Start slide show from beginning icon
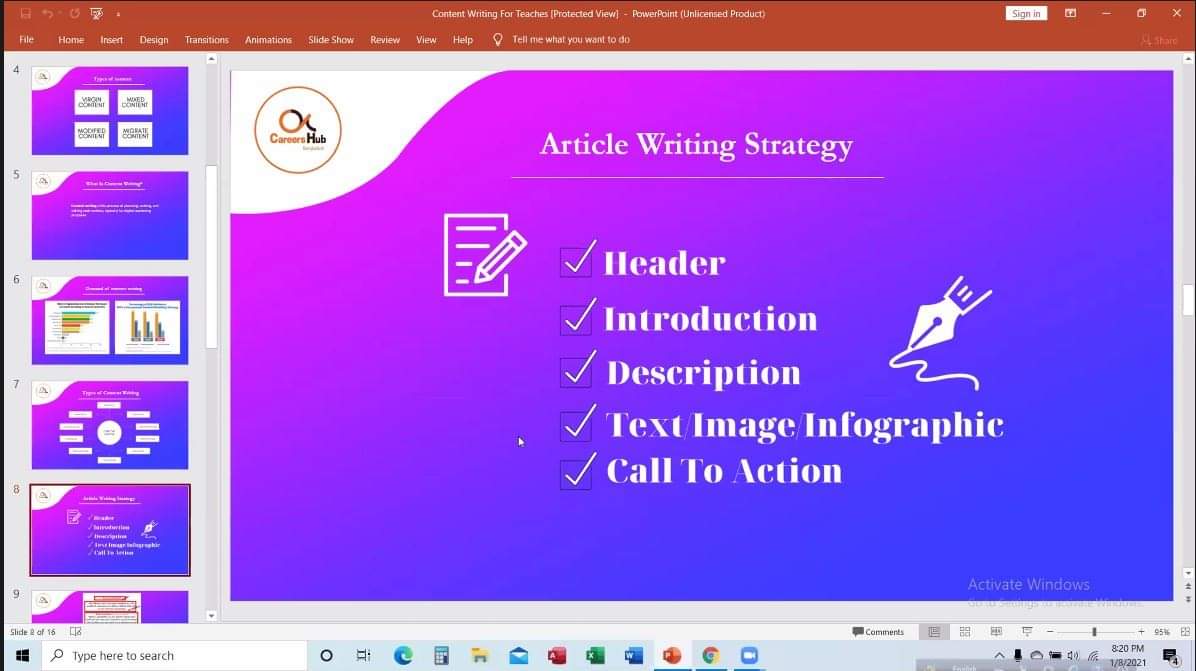The width and height of the screenshot is (1196, 671). [96, 14]
